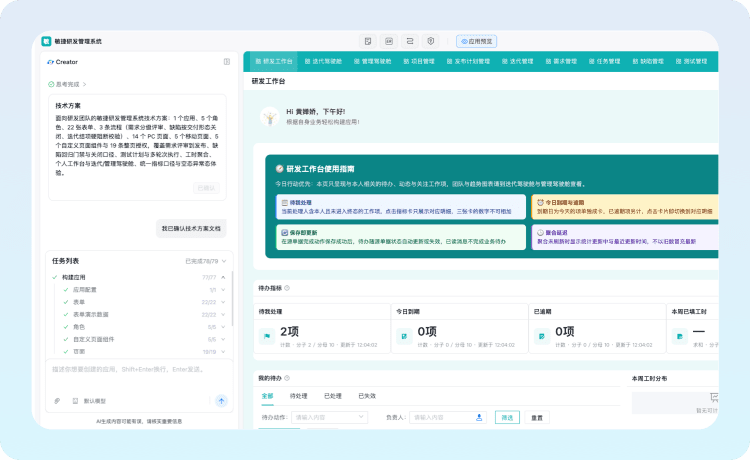Screen dimensions: 750x460
Task: Click help icon next to 我的待办
Action: tap(287, 378)
